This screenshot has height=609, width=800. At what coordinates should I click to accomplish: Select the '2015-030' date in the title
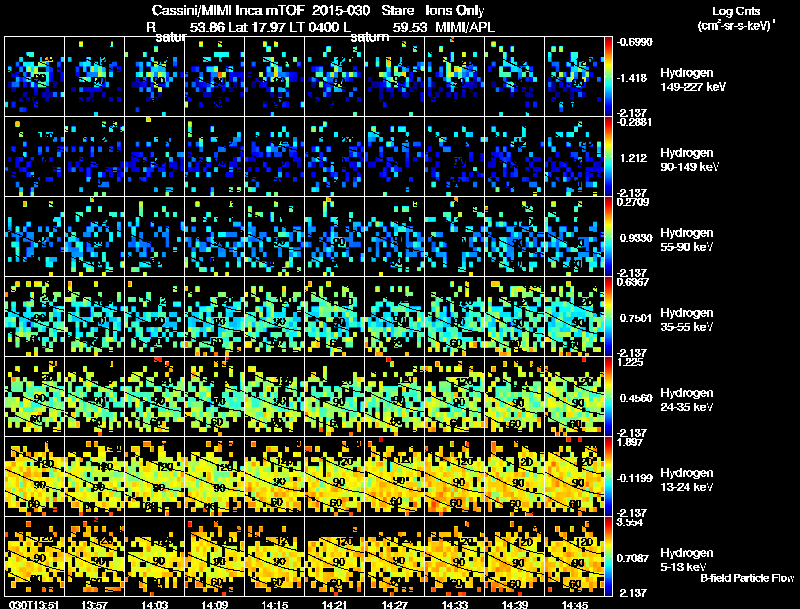pos(341,11)
